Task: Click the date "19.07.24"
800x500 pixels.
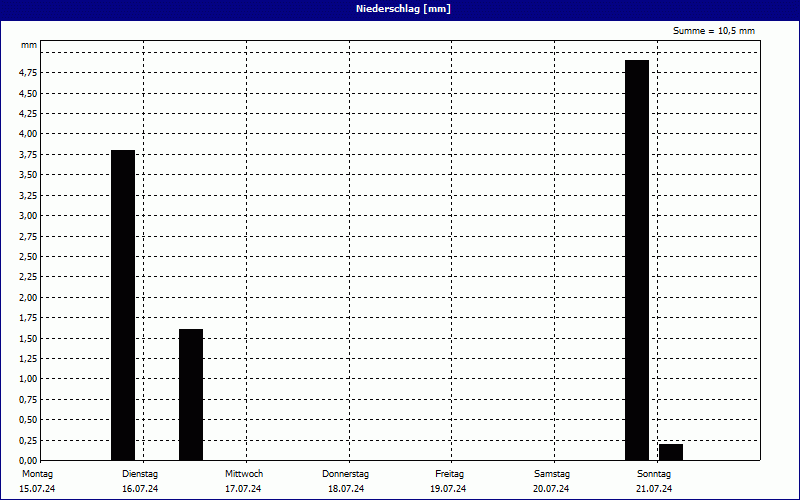Action: pos(448,489)
